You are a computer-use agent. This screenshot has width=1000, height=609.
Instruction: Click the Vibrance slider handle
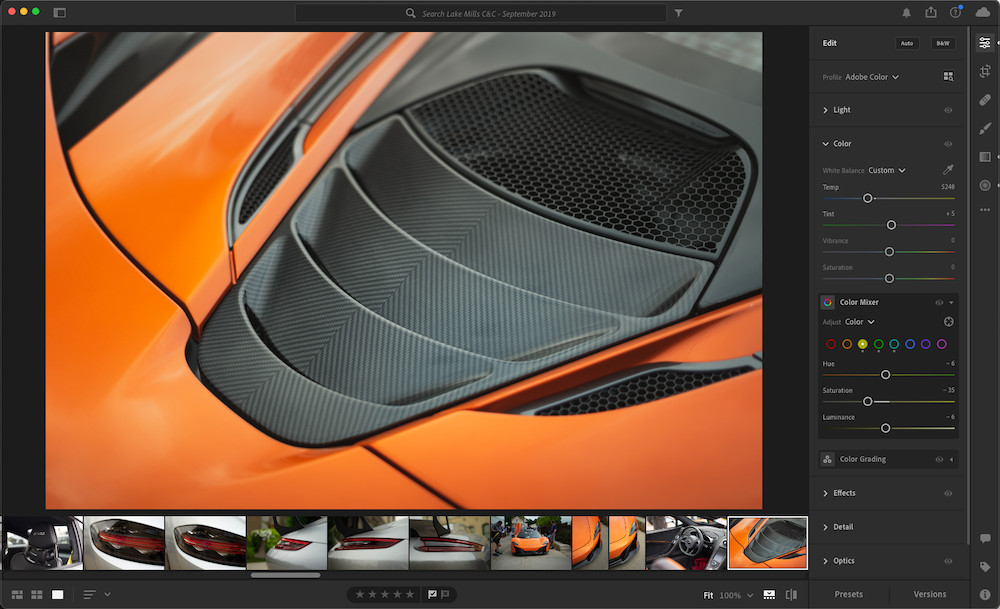pos(889,252)
